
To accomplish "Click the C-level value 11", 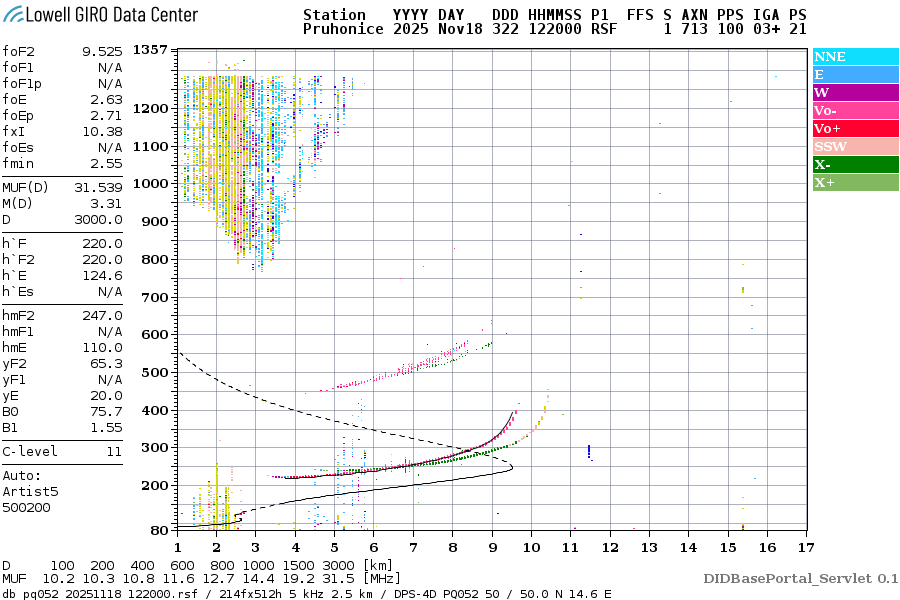I will point(113,451).
